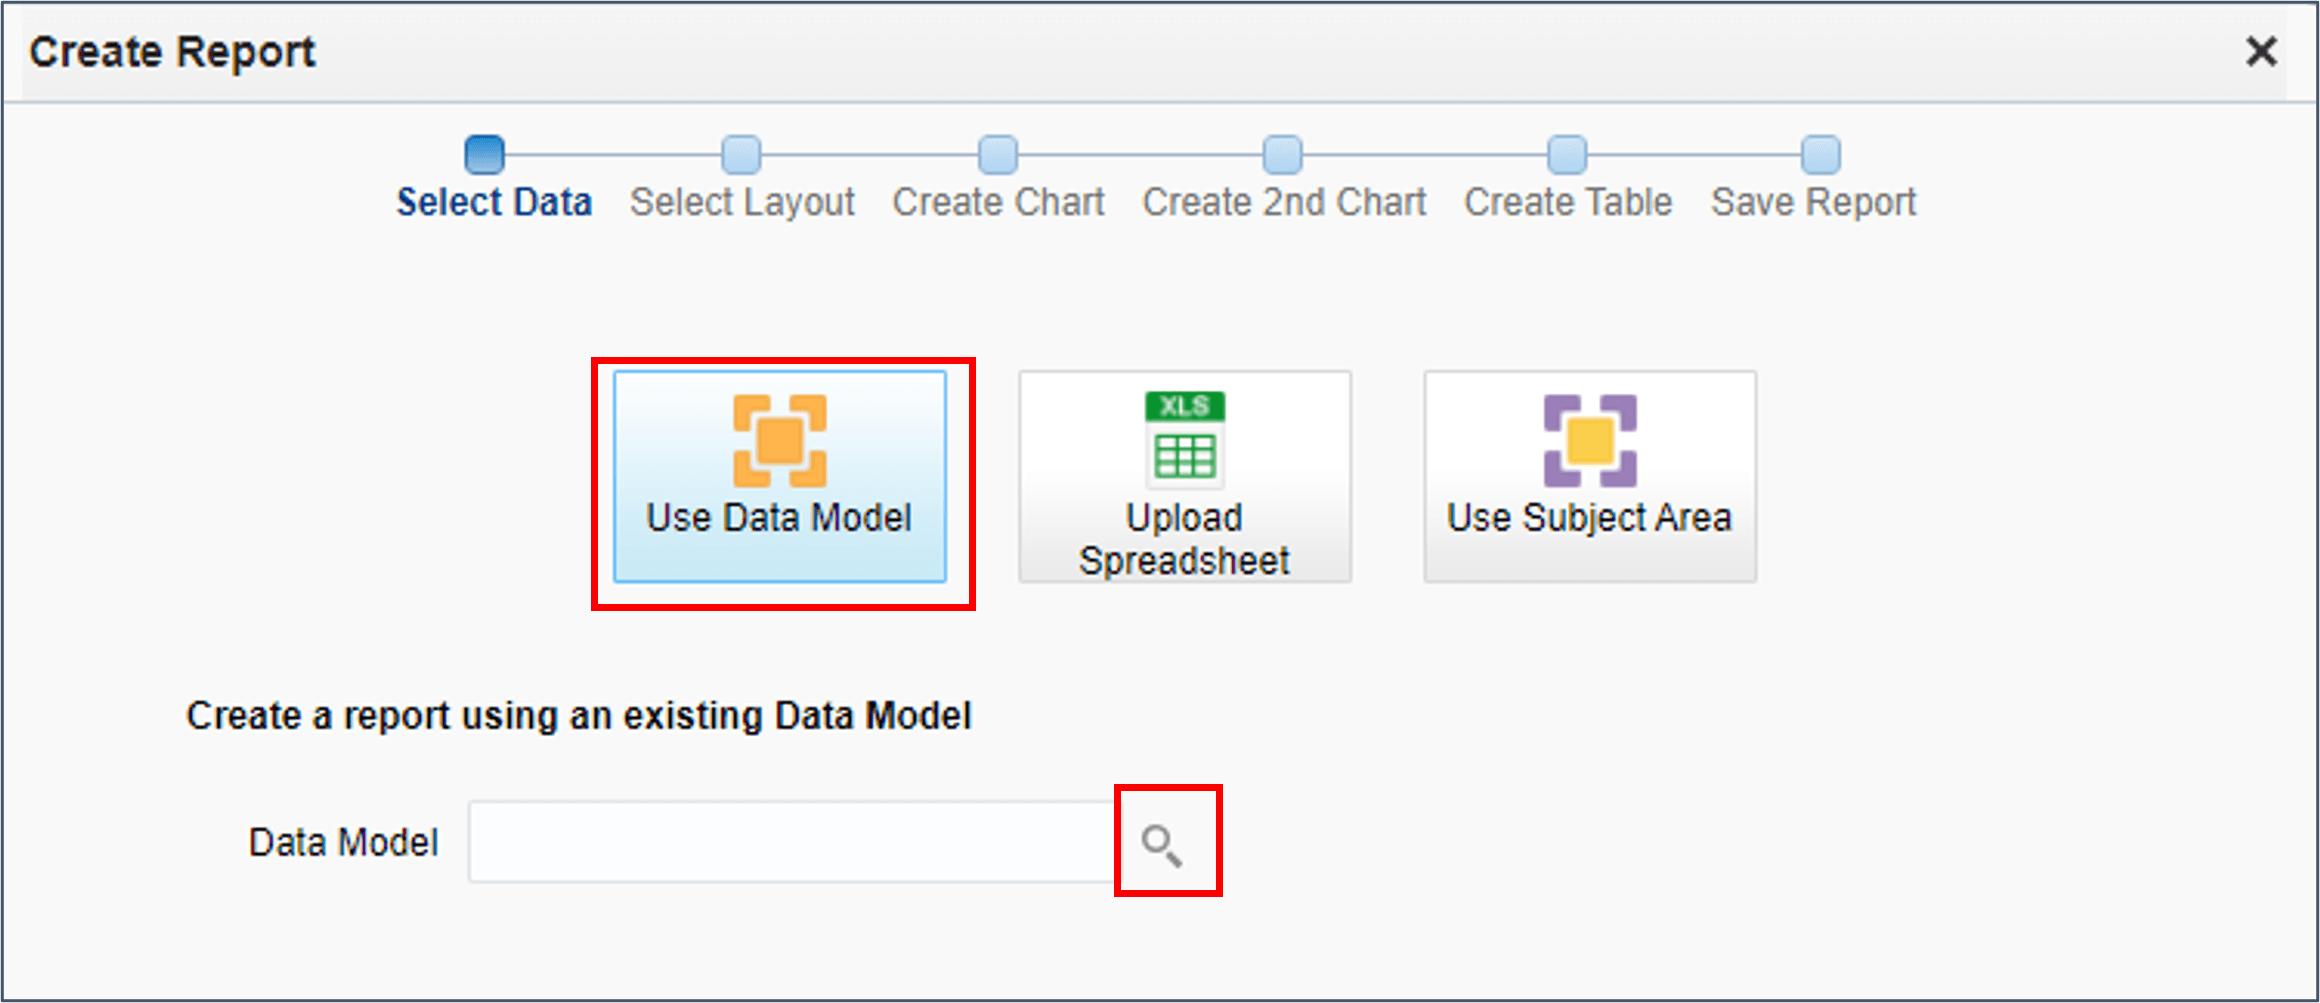The image size is (2320, 1003).
Task: Click the purple Subject Area icon
Action: point(1590,440)
